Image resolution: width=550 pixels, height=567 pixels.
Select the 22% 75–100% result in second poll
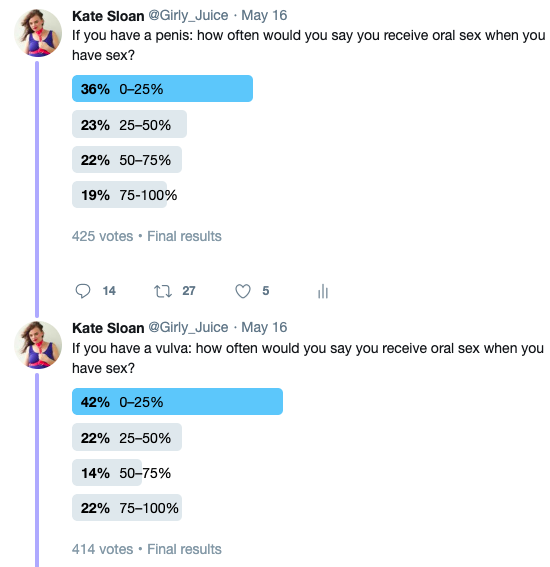pos(127,507)
